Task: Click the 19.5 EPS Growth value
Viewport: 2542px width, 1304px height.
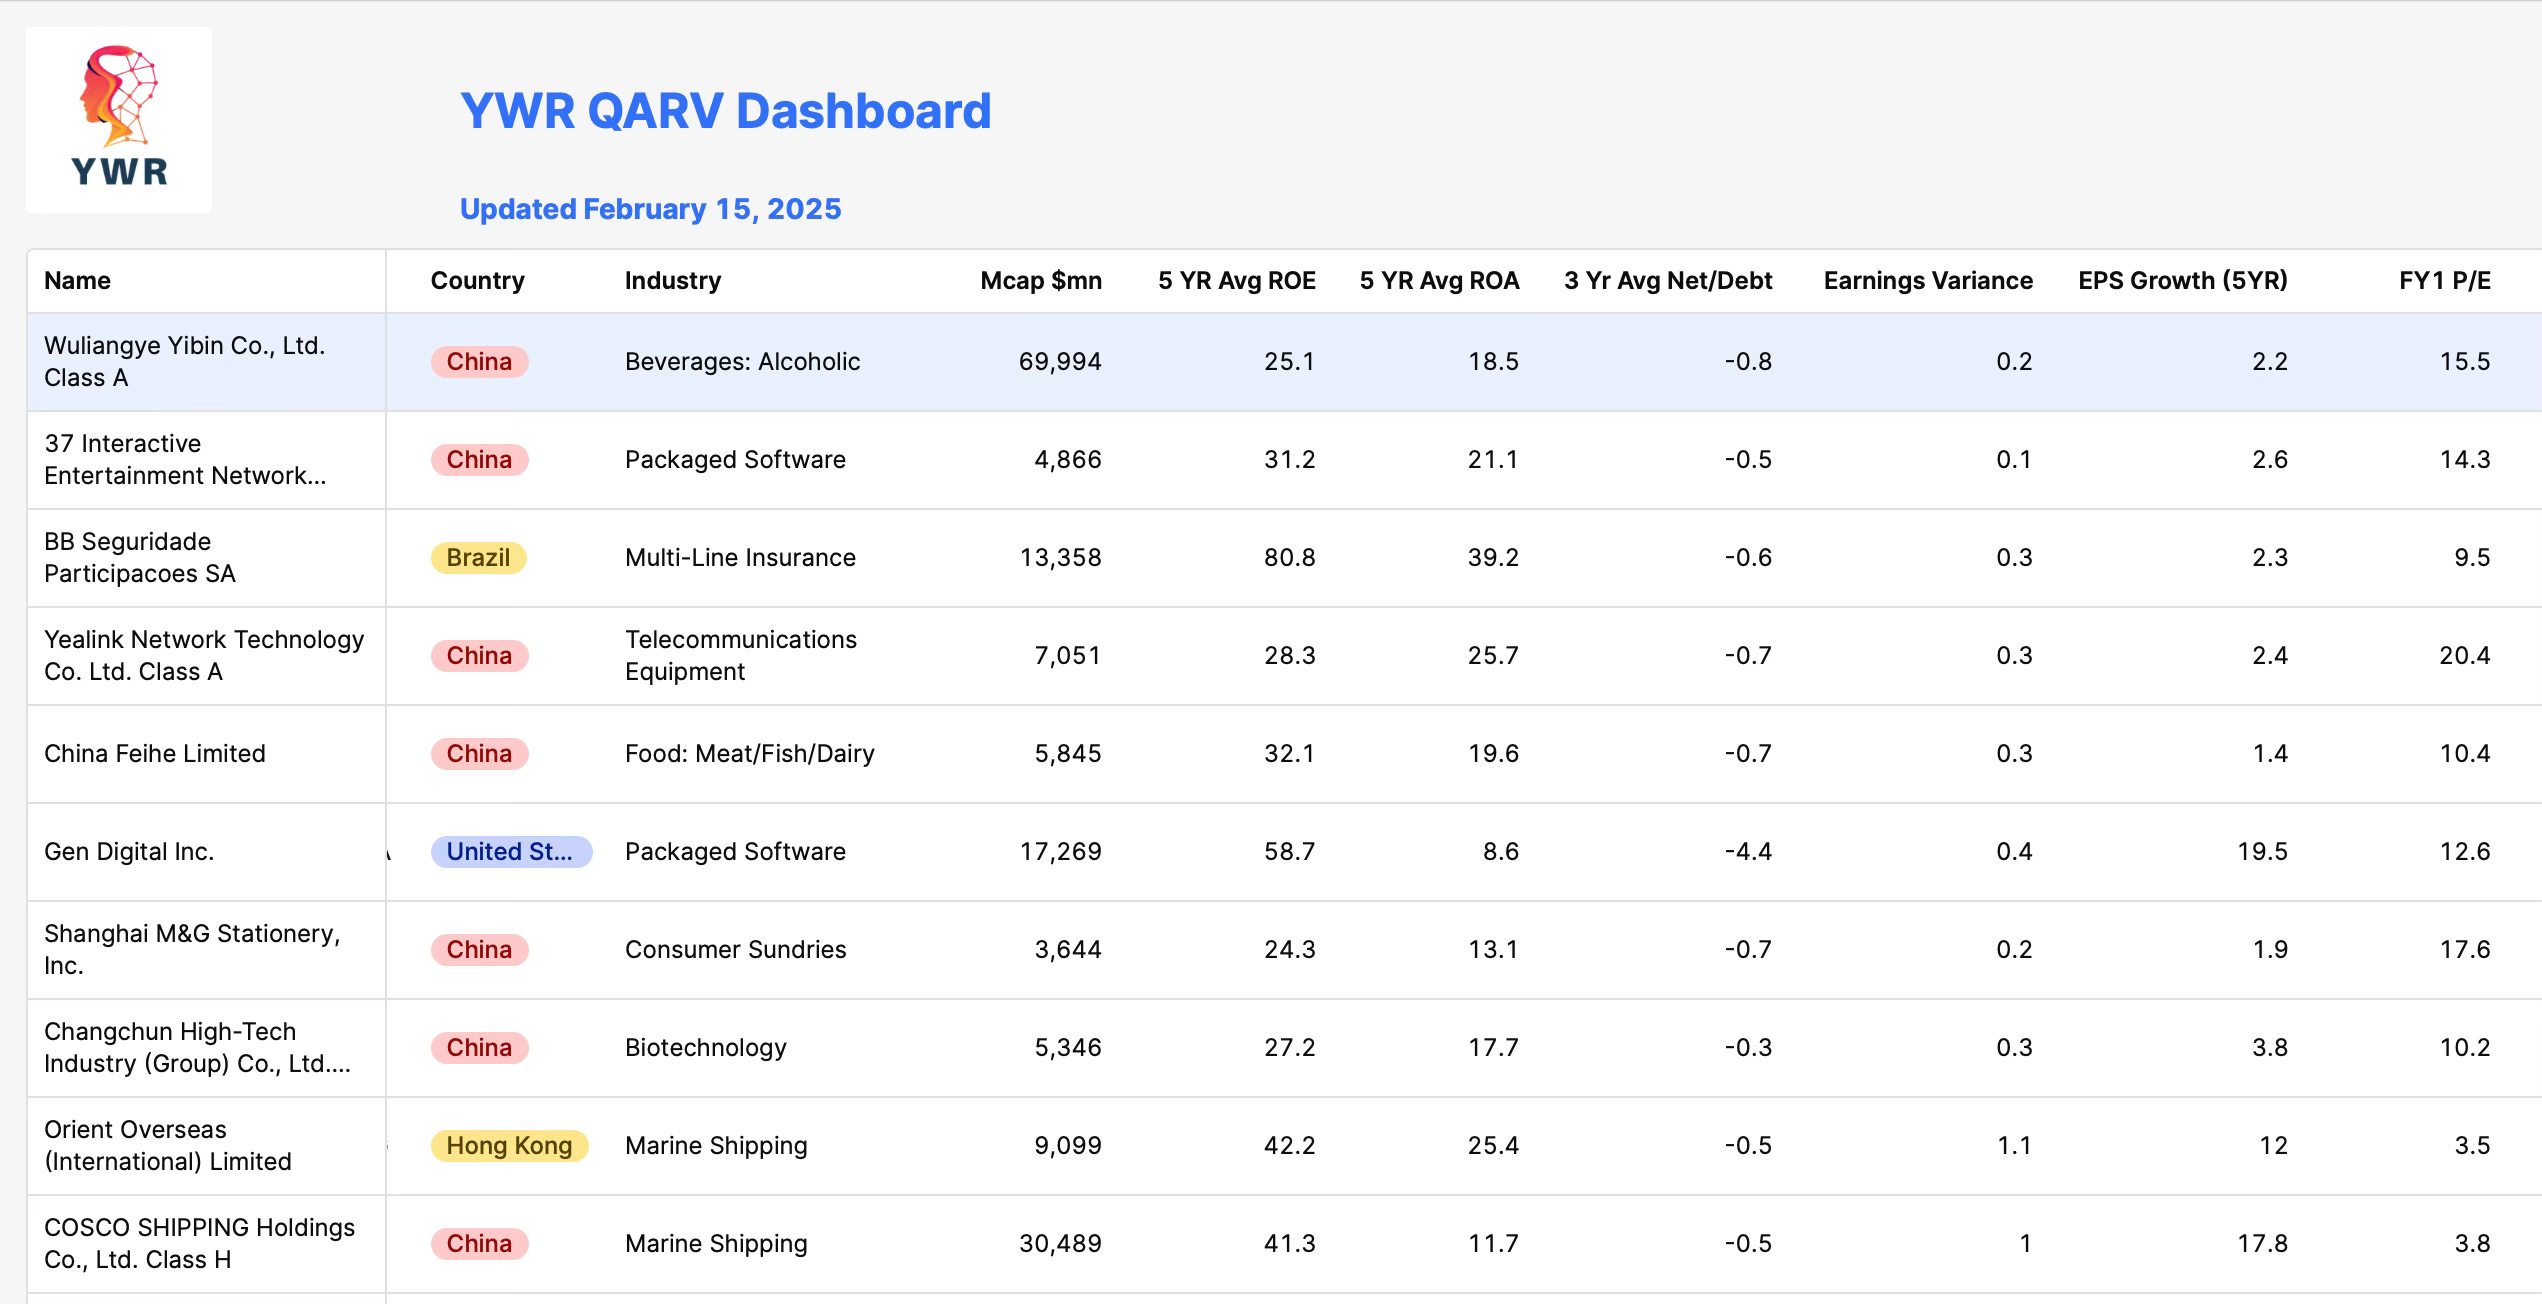Action: (2262, 852)
